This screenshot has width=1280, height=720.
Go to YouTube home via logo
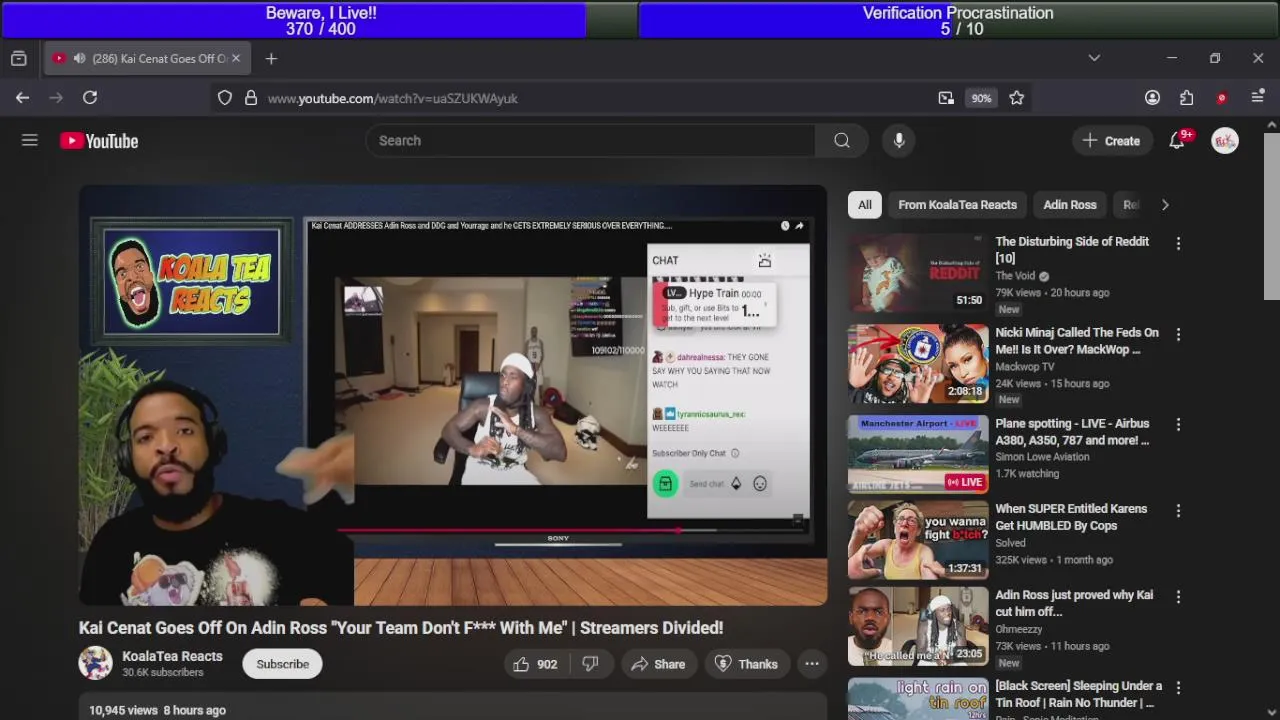99,141
